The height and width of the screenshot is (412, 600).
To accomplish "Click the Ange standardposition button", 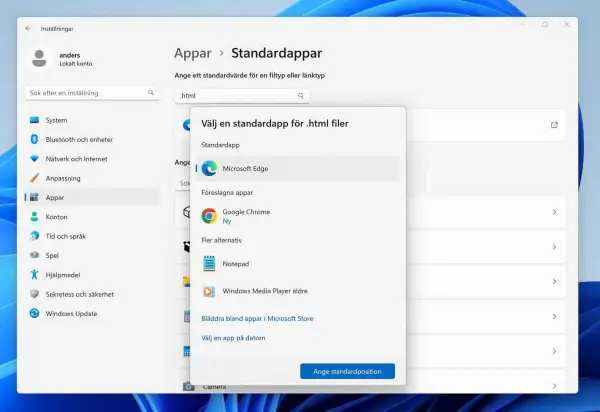I will click(x=347, y=371).
